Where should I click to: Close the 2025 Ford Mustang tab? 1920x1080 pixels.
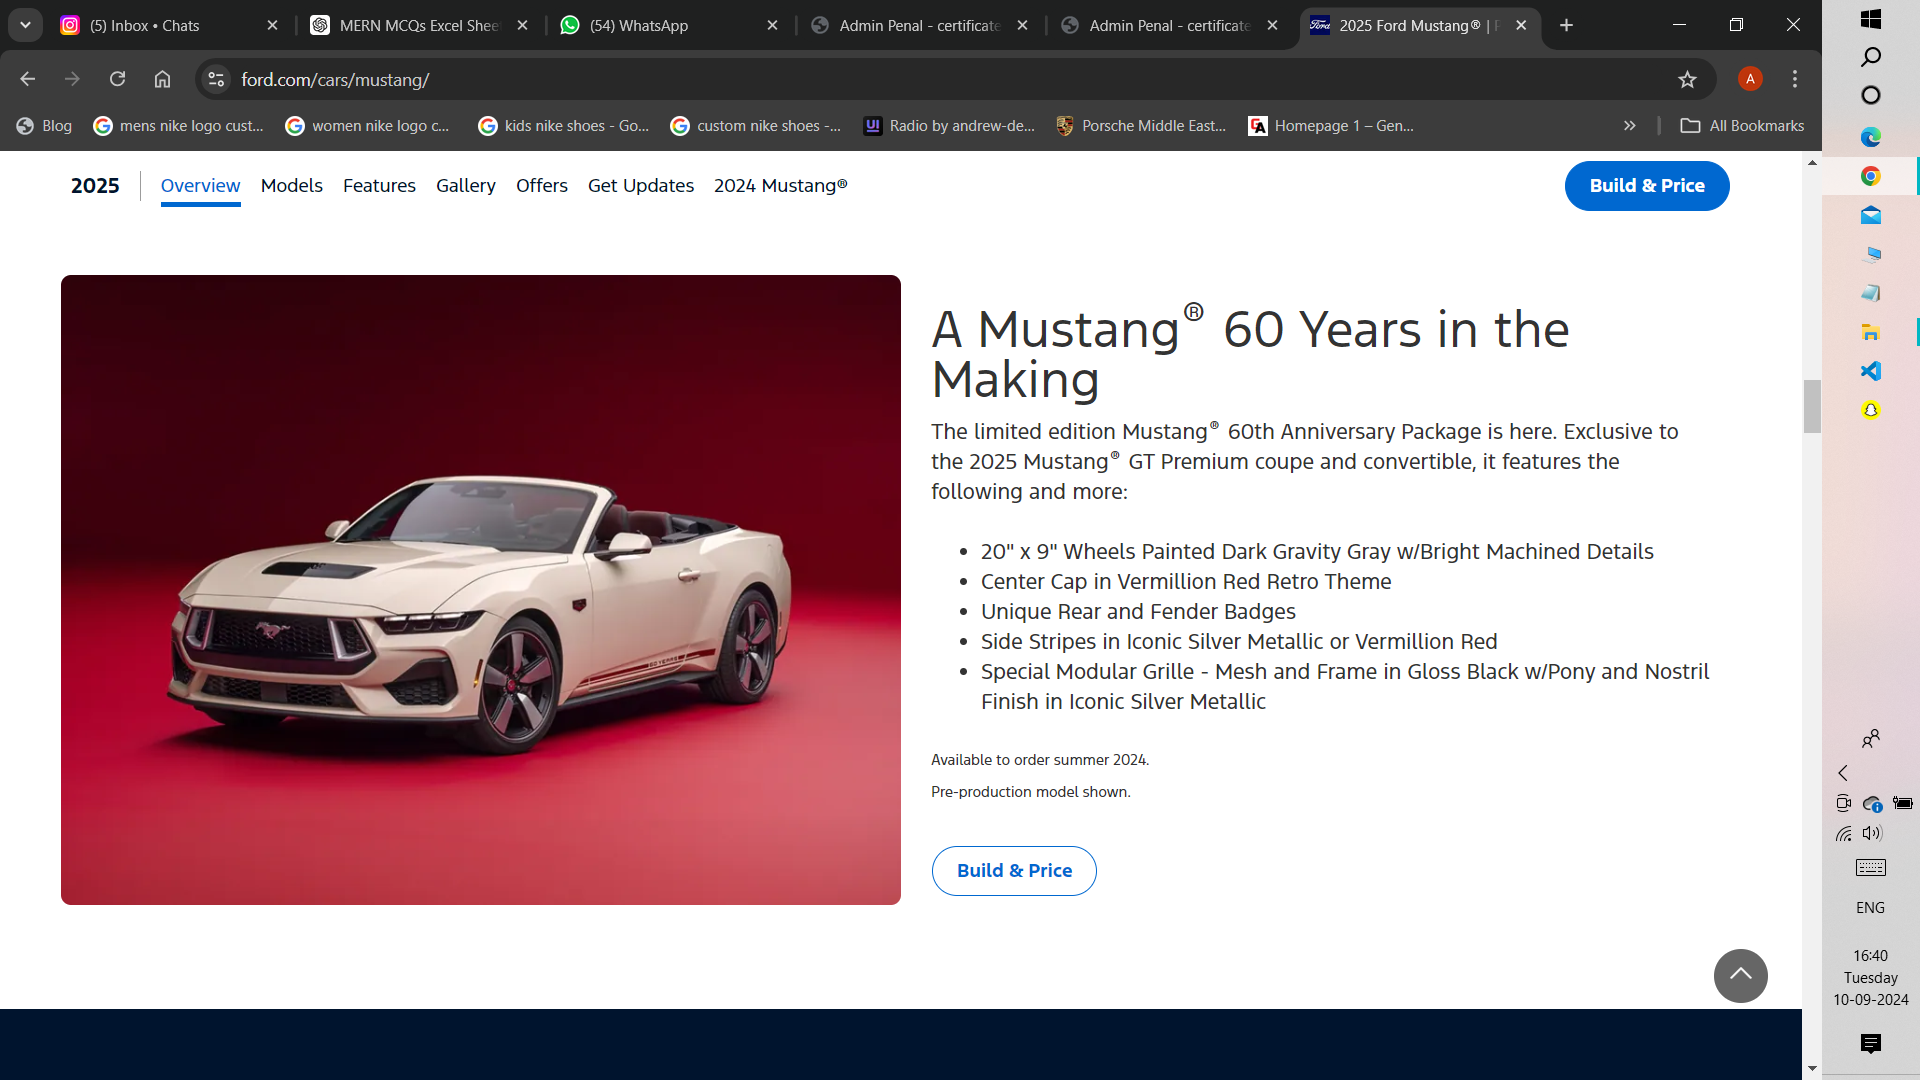click(1521, 25)
